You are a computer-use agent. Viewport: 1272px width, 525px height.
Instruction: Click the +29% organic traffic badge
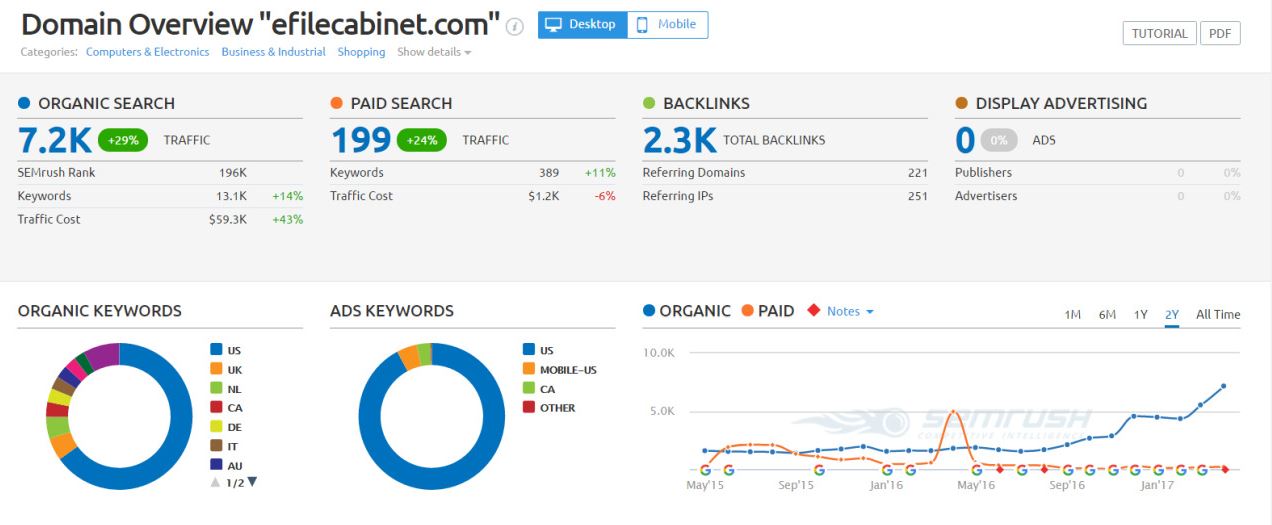point(124,140)
